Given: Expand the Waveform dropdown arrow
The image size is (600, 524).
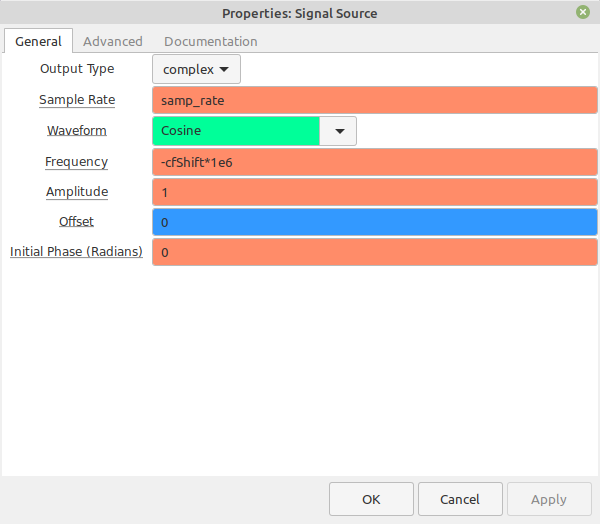Looking at the screenshot, I should pos(339,131).
